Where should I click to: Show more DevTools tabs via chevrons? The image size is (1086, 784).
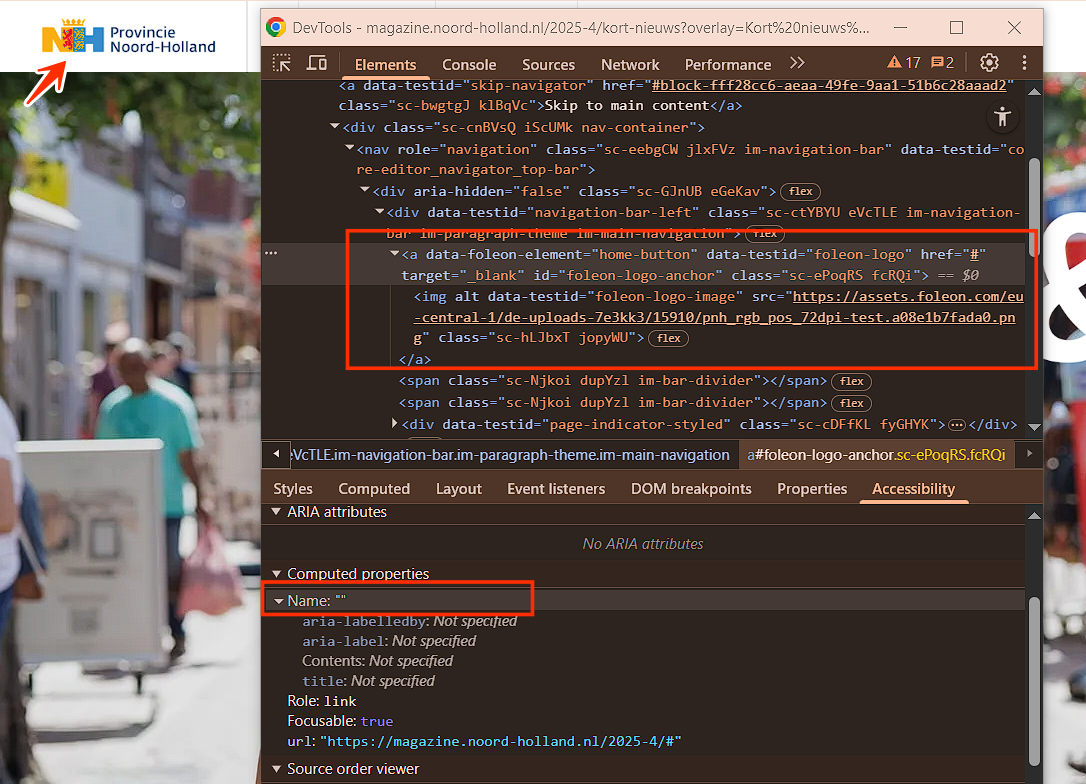pyautogui.click(x=797, y=63)
